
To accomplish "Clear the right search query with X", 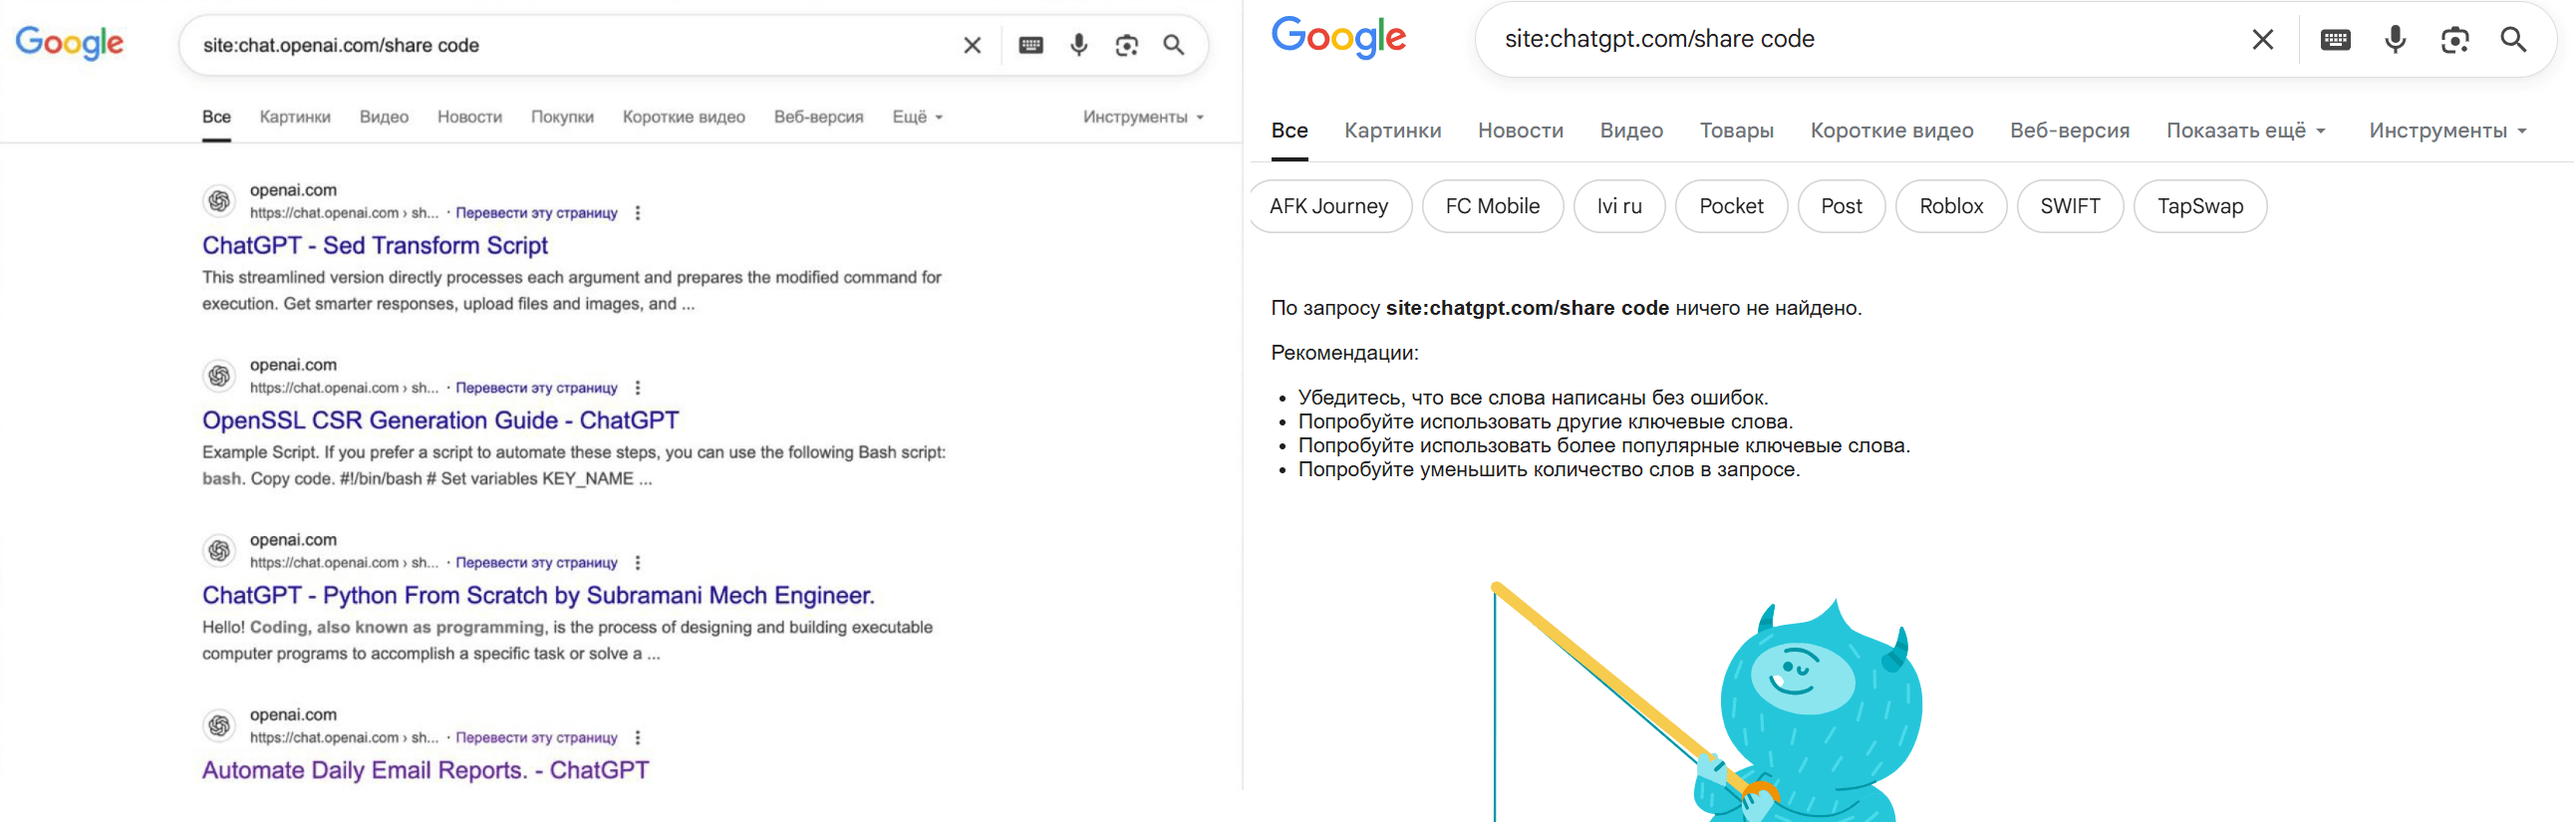I will coord(2263,40).
